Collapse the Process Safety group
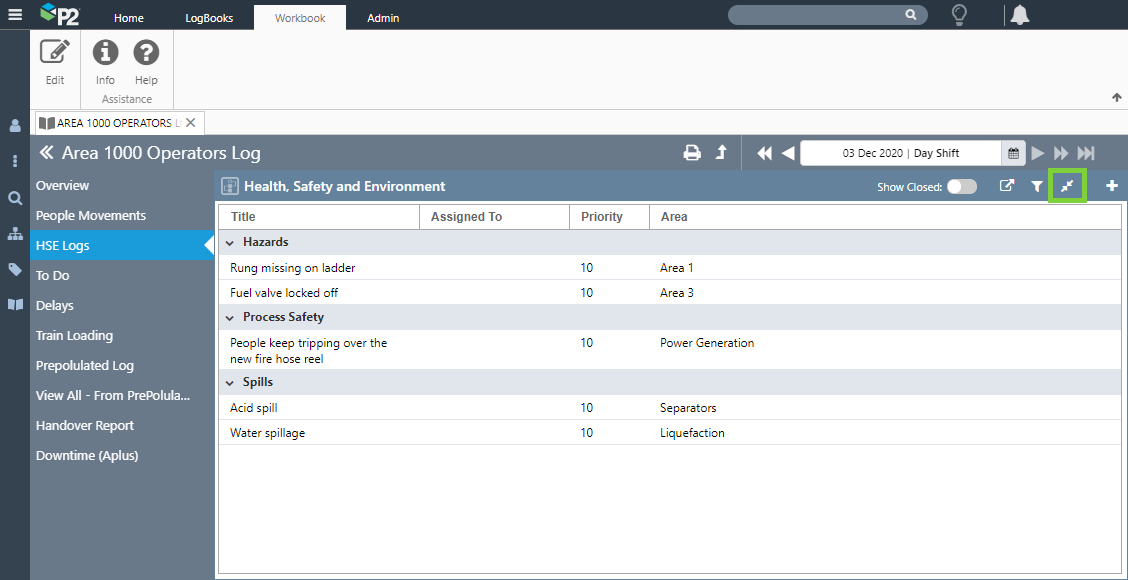 click(x=230, y=318)
